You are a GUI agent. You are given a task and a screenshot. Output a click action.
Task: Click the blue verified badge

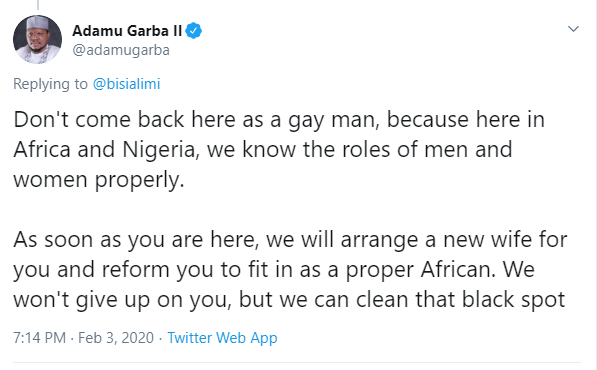click(193, 31)
